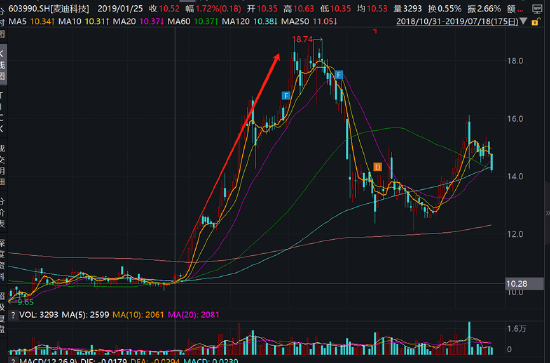550x363 pixels.
Task: Click the blue F marker near the 16.0 price level
Action: 286,96
